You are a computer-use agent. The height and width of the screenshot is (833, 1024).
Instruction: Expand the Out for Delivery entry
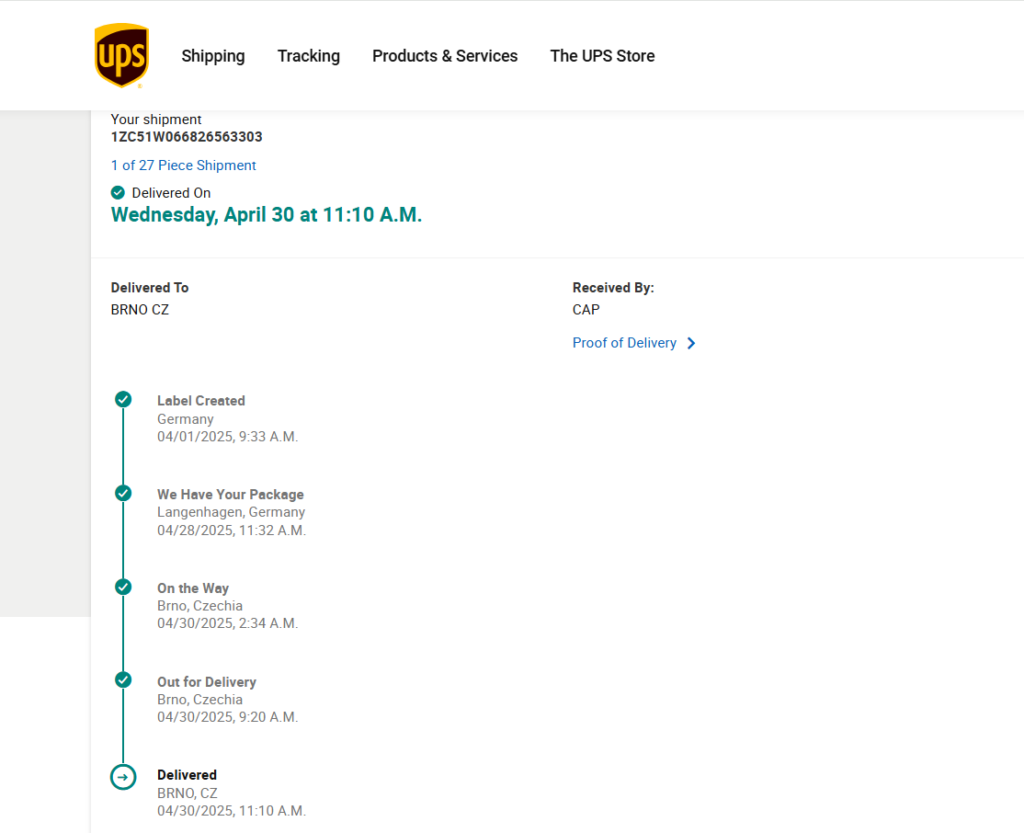[207, 681]
